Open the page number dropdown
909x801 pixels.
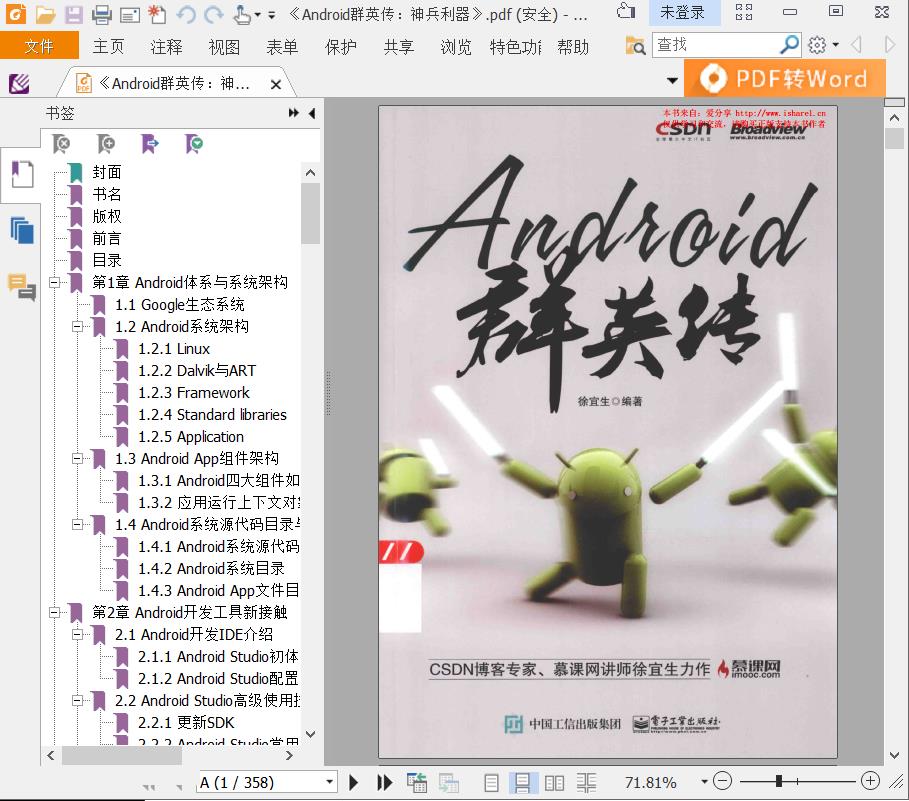(x=329, y=782)
